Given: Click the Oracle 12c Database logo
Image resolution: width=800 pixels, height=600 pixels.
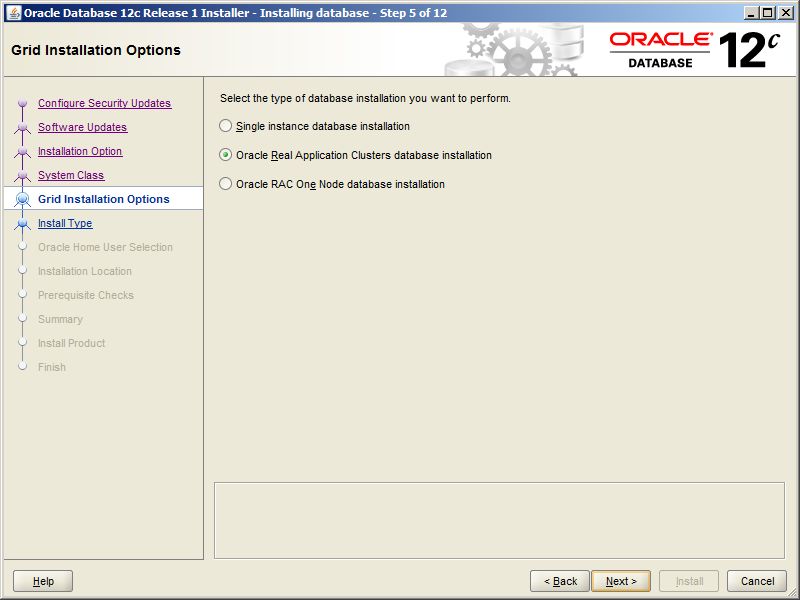Looking at the screenshot, I should pos(694,50).
